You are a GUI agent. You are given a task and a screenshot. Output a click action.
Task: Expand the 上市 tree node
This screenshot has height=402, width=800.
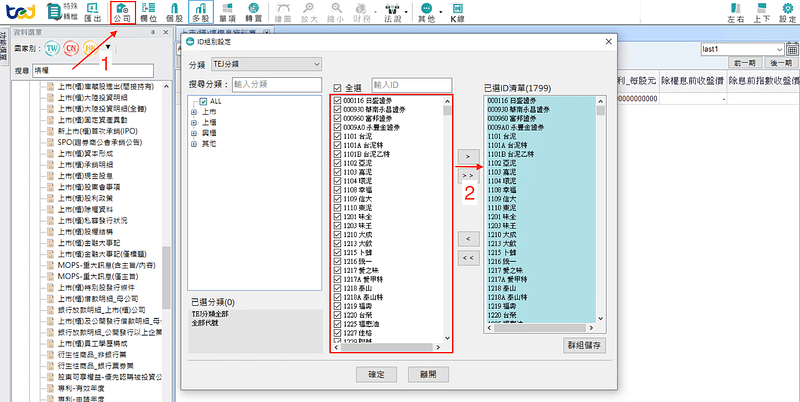[x=193, y=112]
